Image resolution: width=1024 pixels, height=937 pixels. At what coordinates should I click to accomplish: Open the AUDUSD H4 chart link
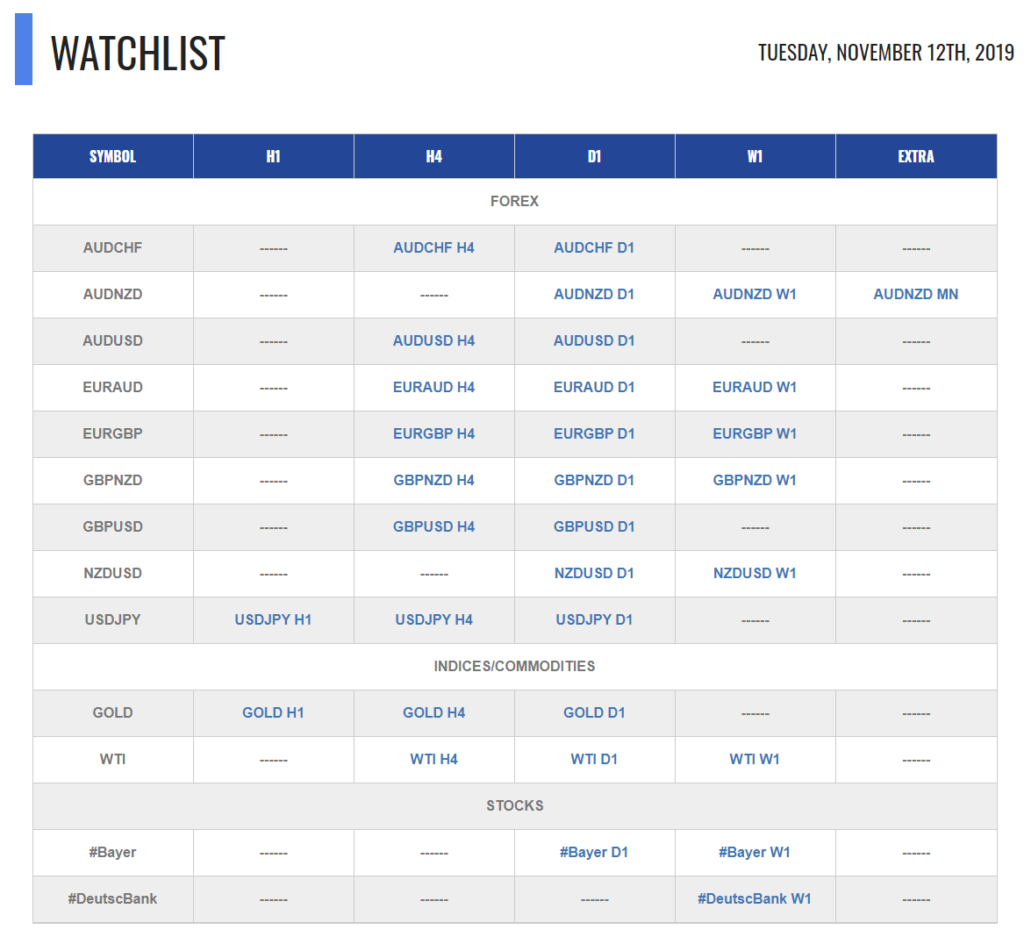(x=434, y=340)
